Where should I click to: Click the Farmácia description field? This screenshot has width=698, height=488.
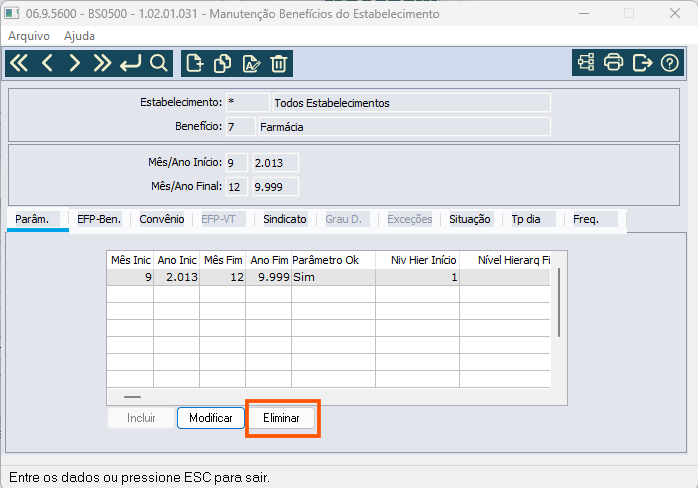(404, 126)
